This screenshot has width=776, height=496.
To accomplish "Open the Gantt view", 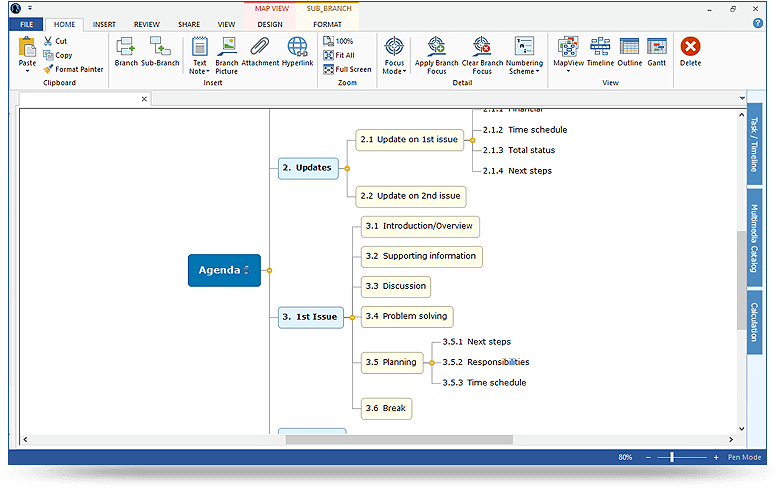I will pyautogui.click(x=657, y=51).
